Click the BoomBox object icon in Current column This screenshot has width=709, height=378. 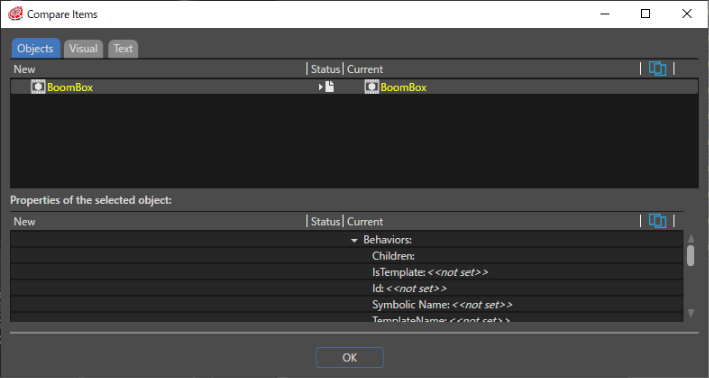click(x=372, y=87)
